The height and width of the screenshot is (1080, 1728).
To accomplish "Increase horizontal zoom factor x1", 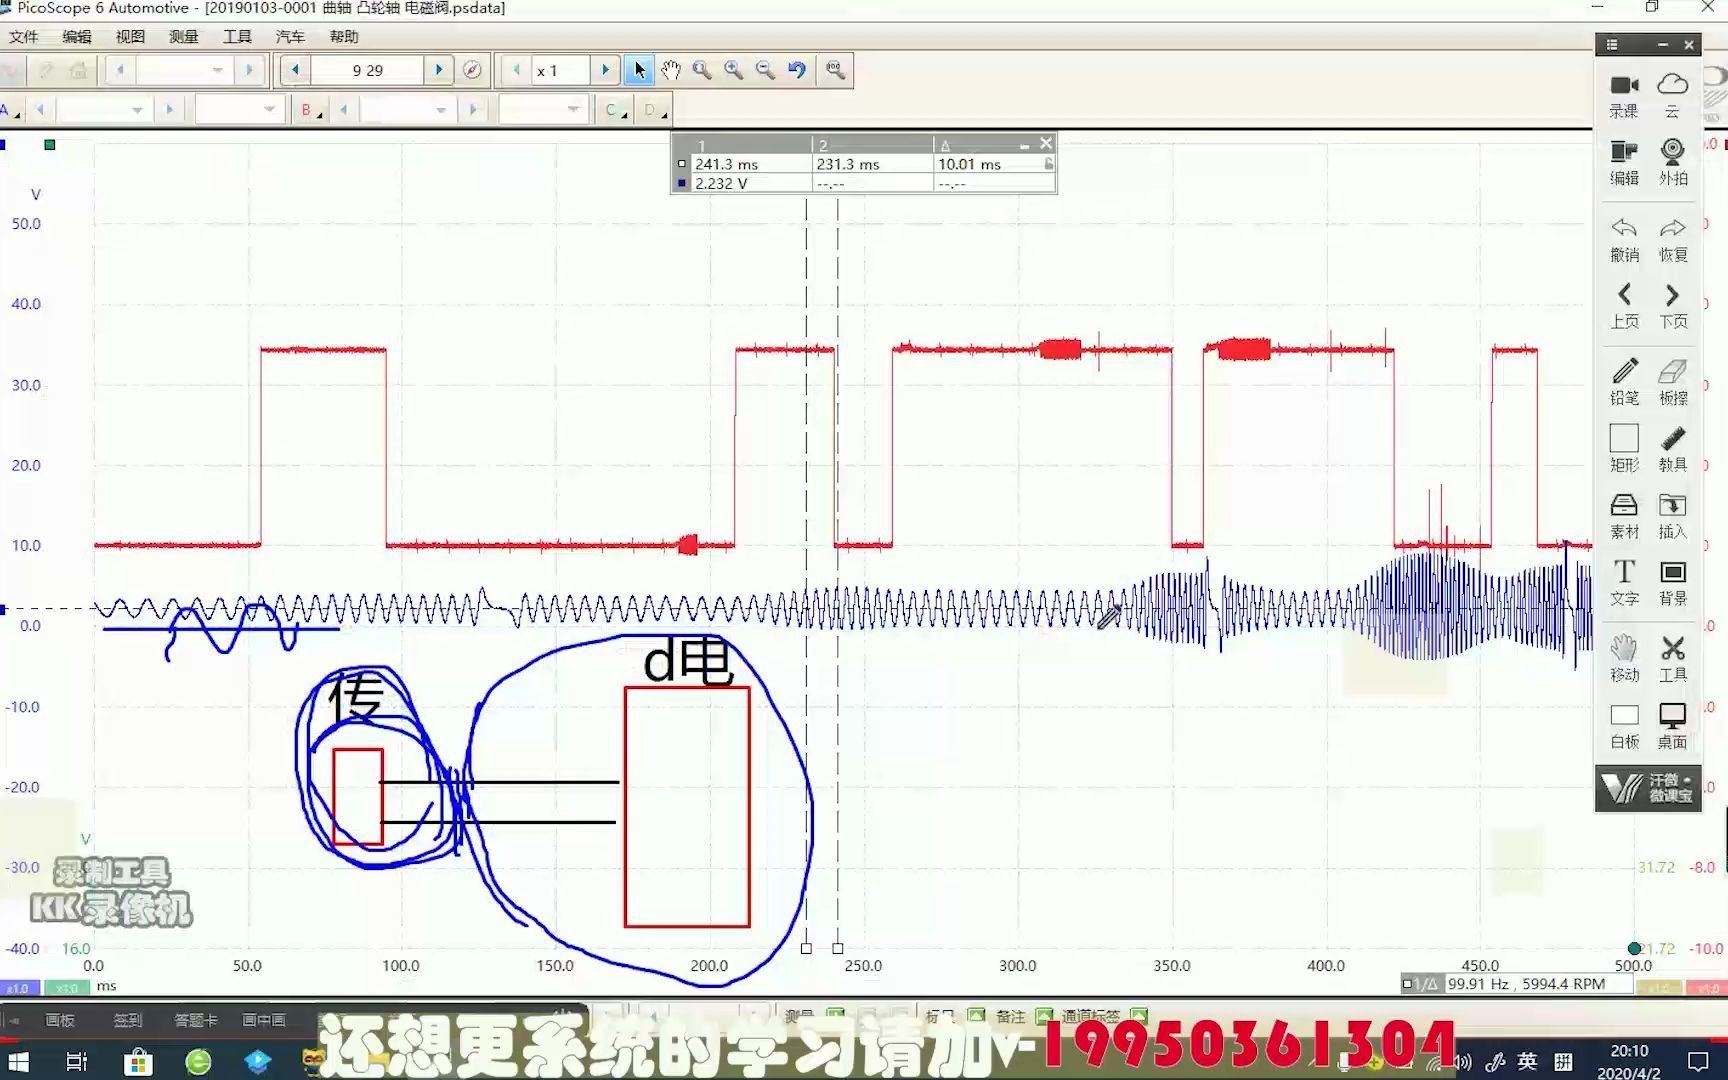I will coord(605,70).
